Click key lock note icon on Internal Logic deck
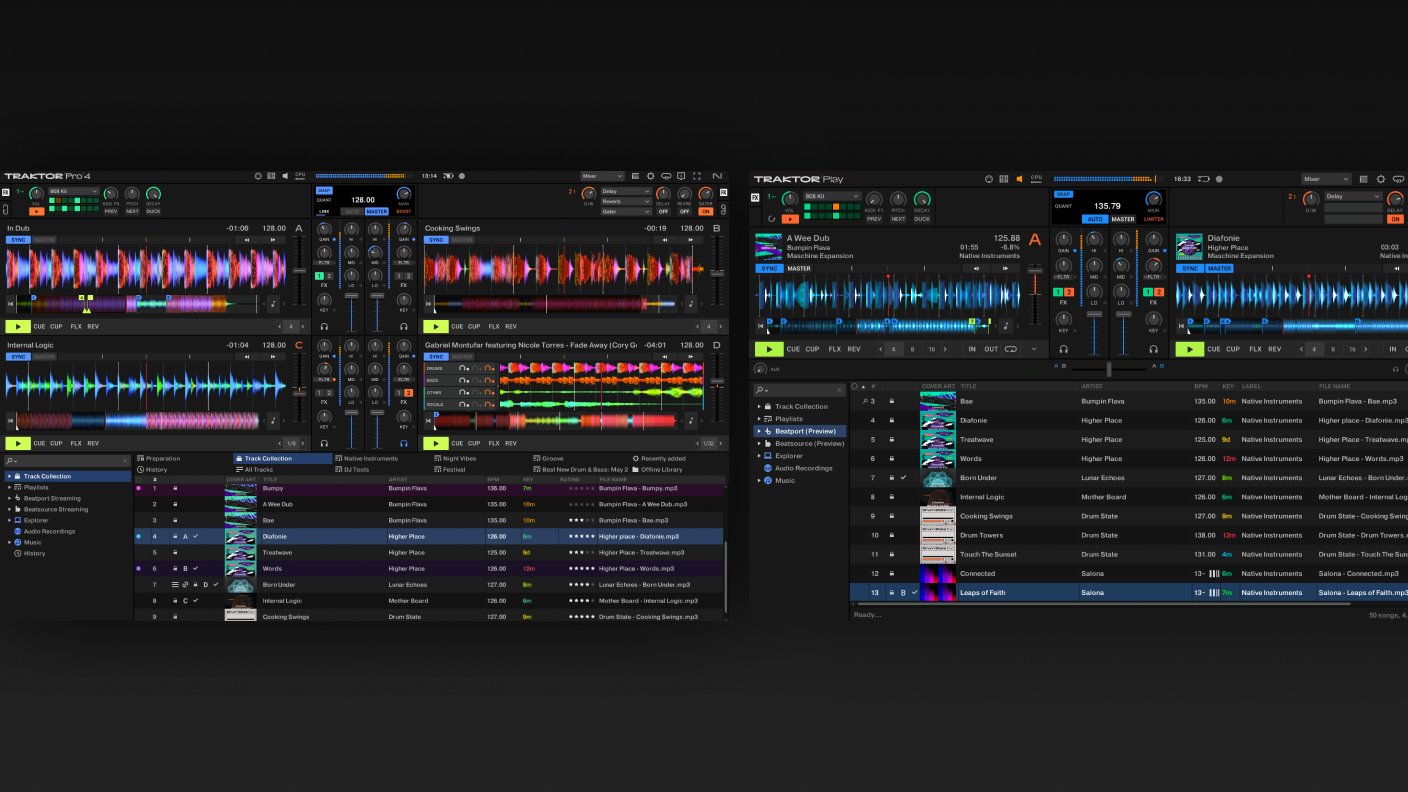Screen dimensions: 1408x792 point(272,420)
